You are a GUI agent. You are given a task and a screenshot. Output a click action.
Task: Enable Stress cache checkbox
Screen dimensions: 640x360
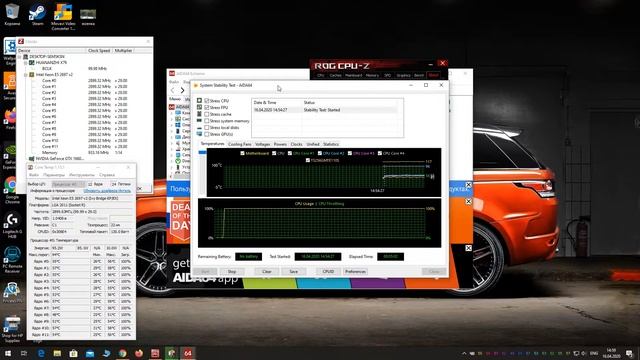(207, 114)
